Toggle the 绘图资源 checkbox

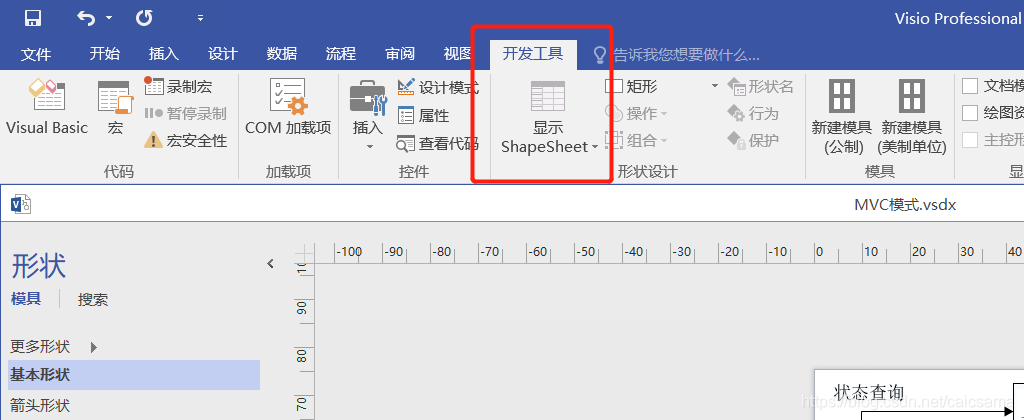[970, 113]
